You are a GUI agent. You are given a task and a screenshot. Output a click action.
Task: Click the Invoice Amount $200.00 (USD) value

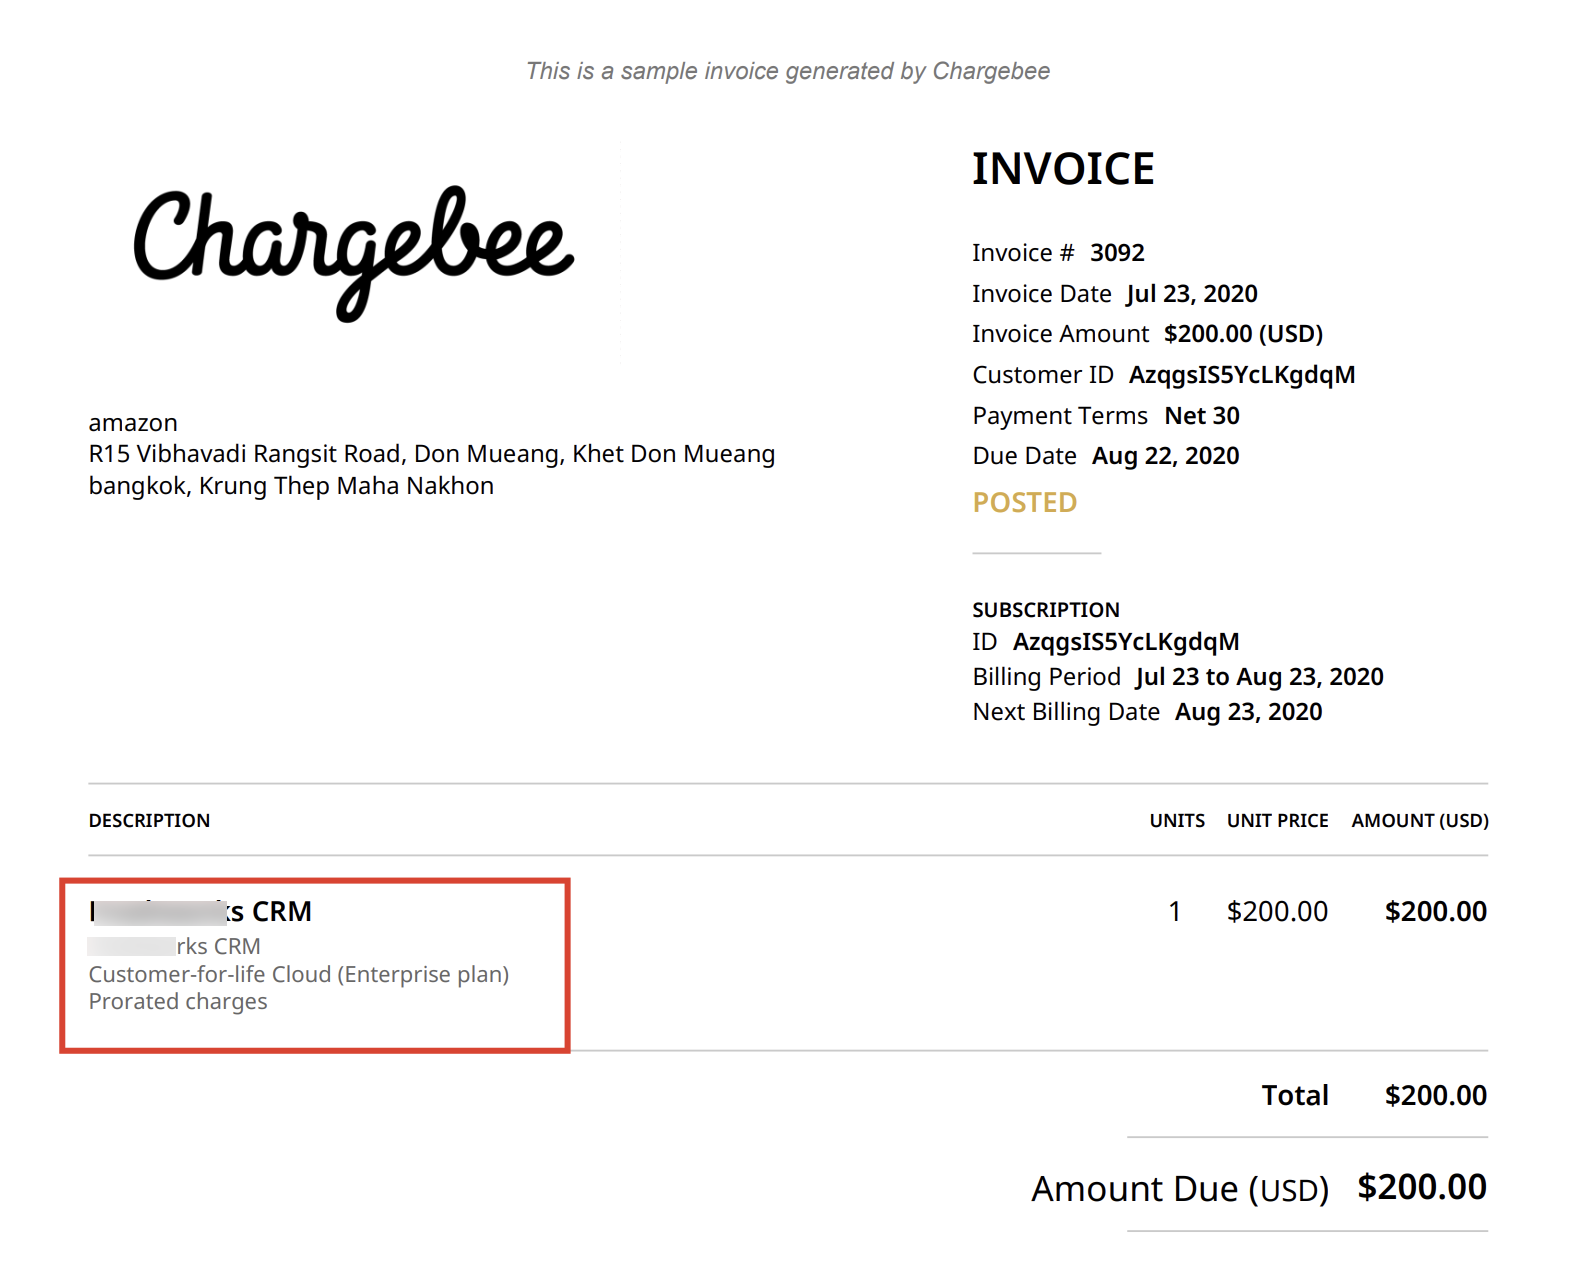click(x=1242, y=334)
